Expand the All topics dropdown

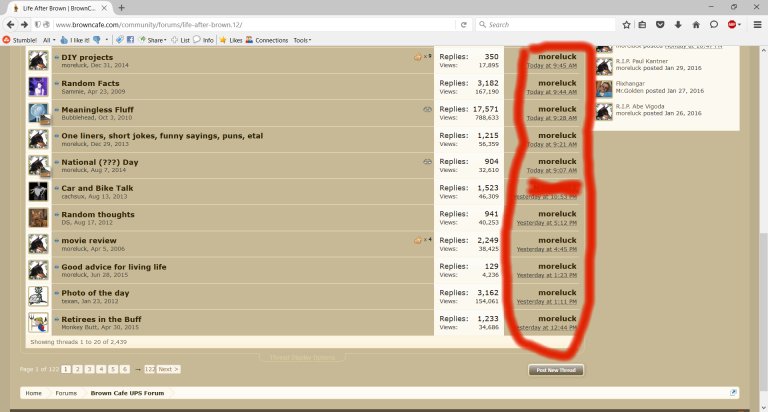coord(49,40)
